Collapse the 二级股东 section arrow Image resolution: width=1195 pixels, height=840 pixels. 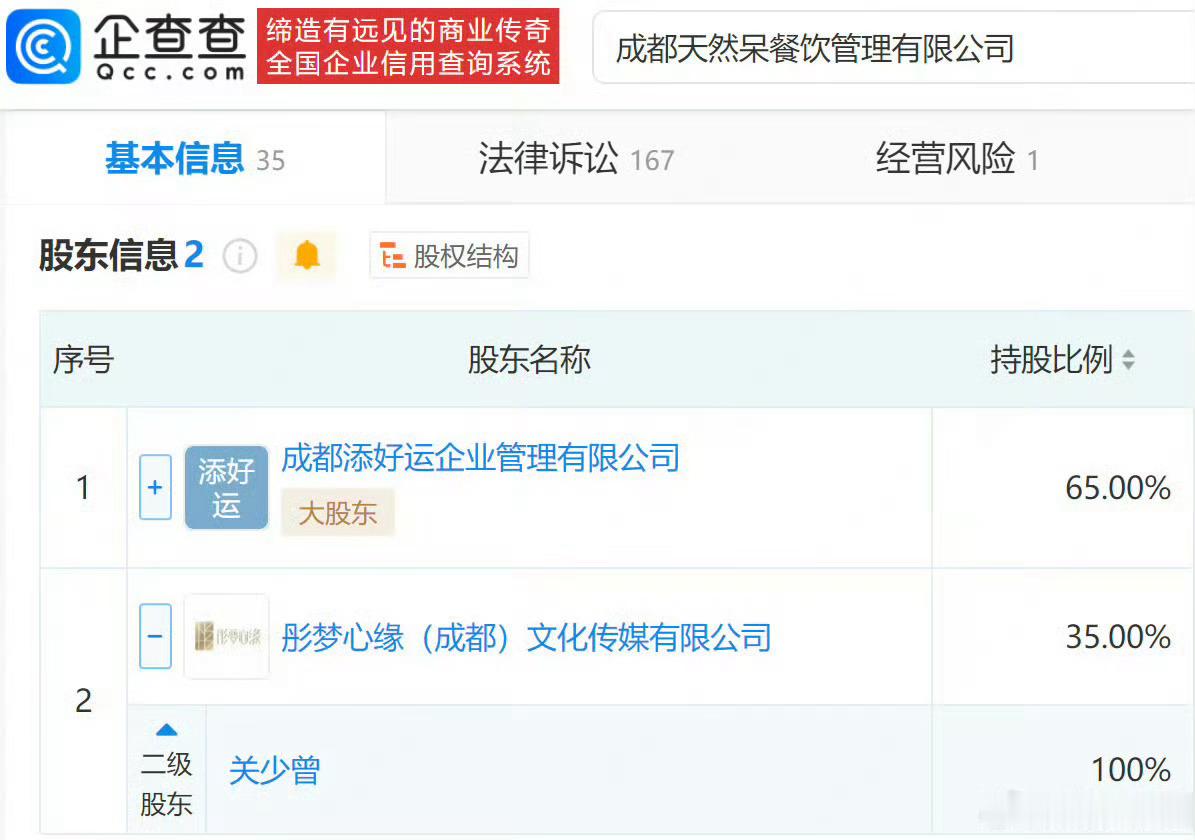[x=166, y=730]
